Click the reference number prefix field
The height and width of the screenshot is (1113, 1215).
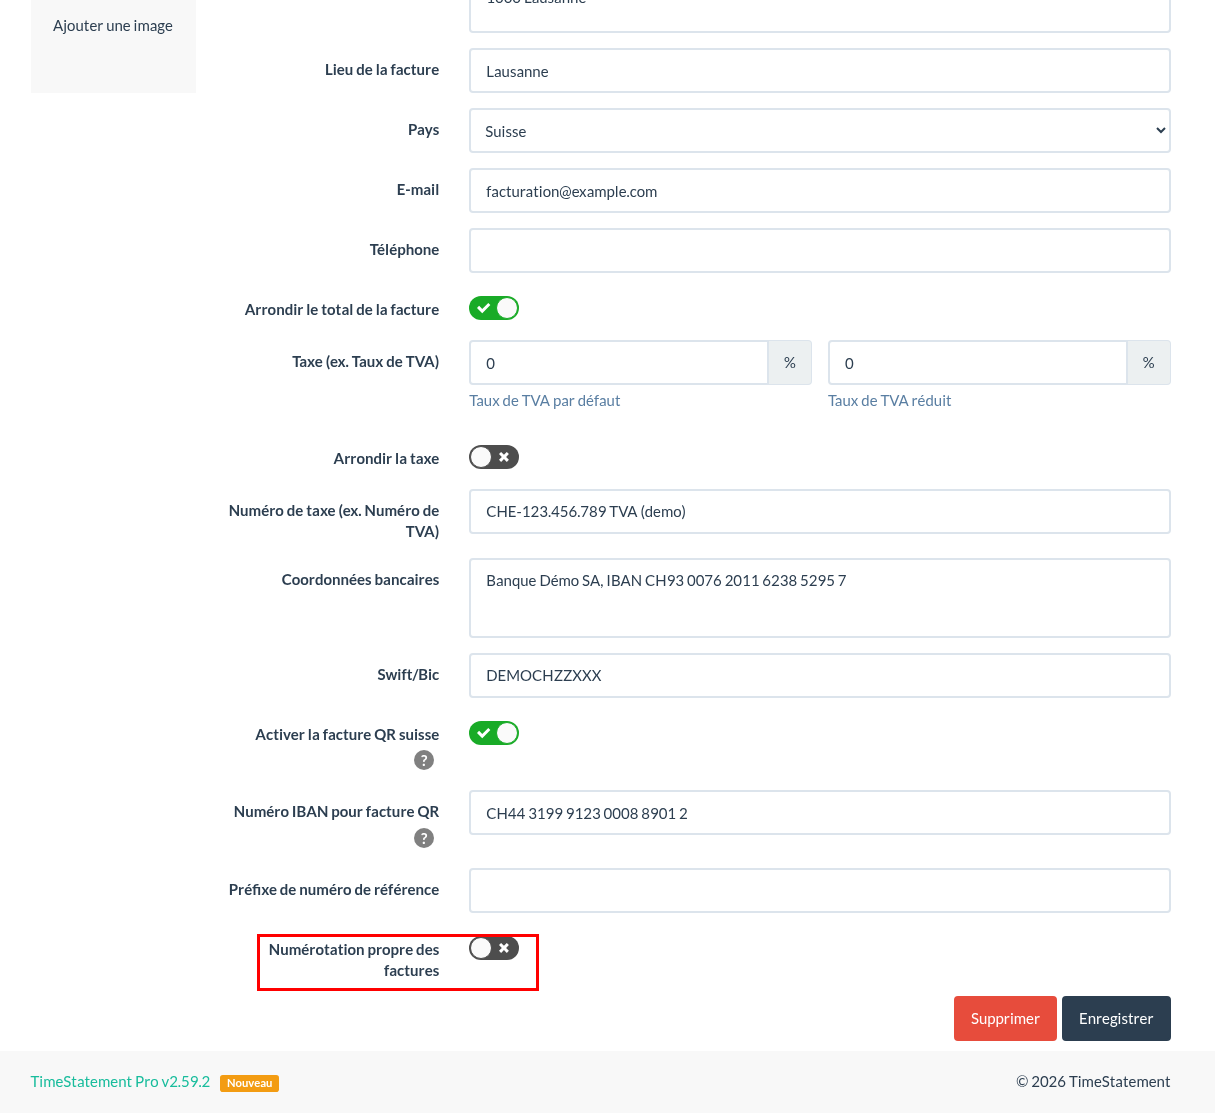coord(820,891)
